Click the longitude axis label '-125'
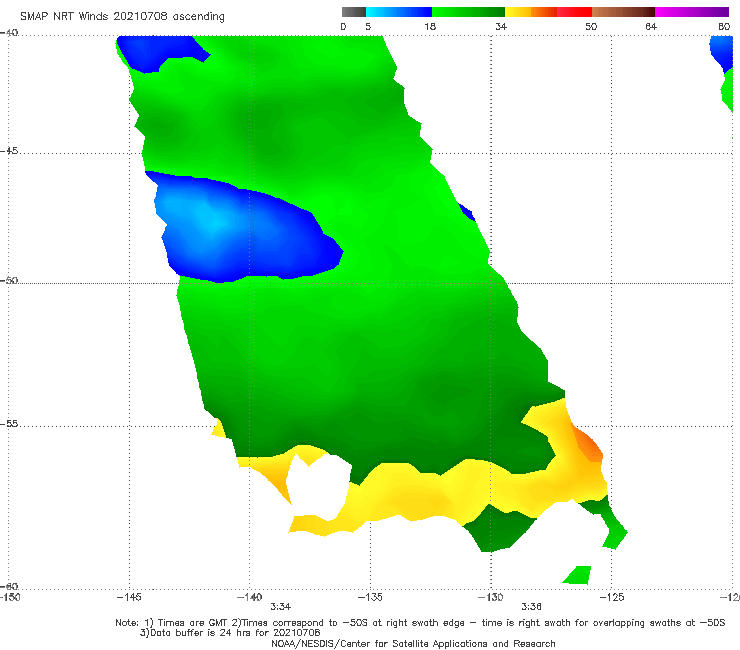 pos(612,597)
